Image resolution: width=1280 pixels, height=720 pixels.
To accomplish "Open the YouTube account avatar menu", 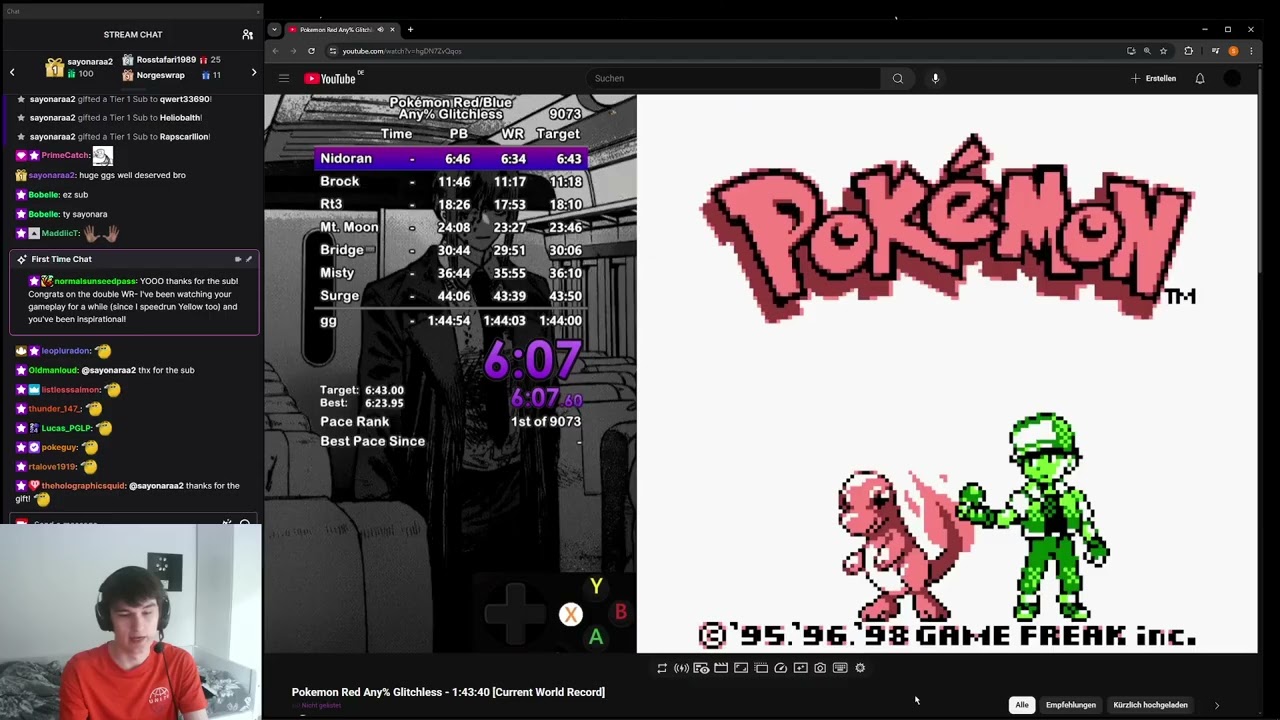I will [x=1232, y=78].
